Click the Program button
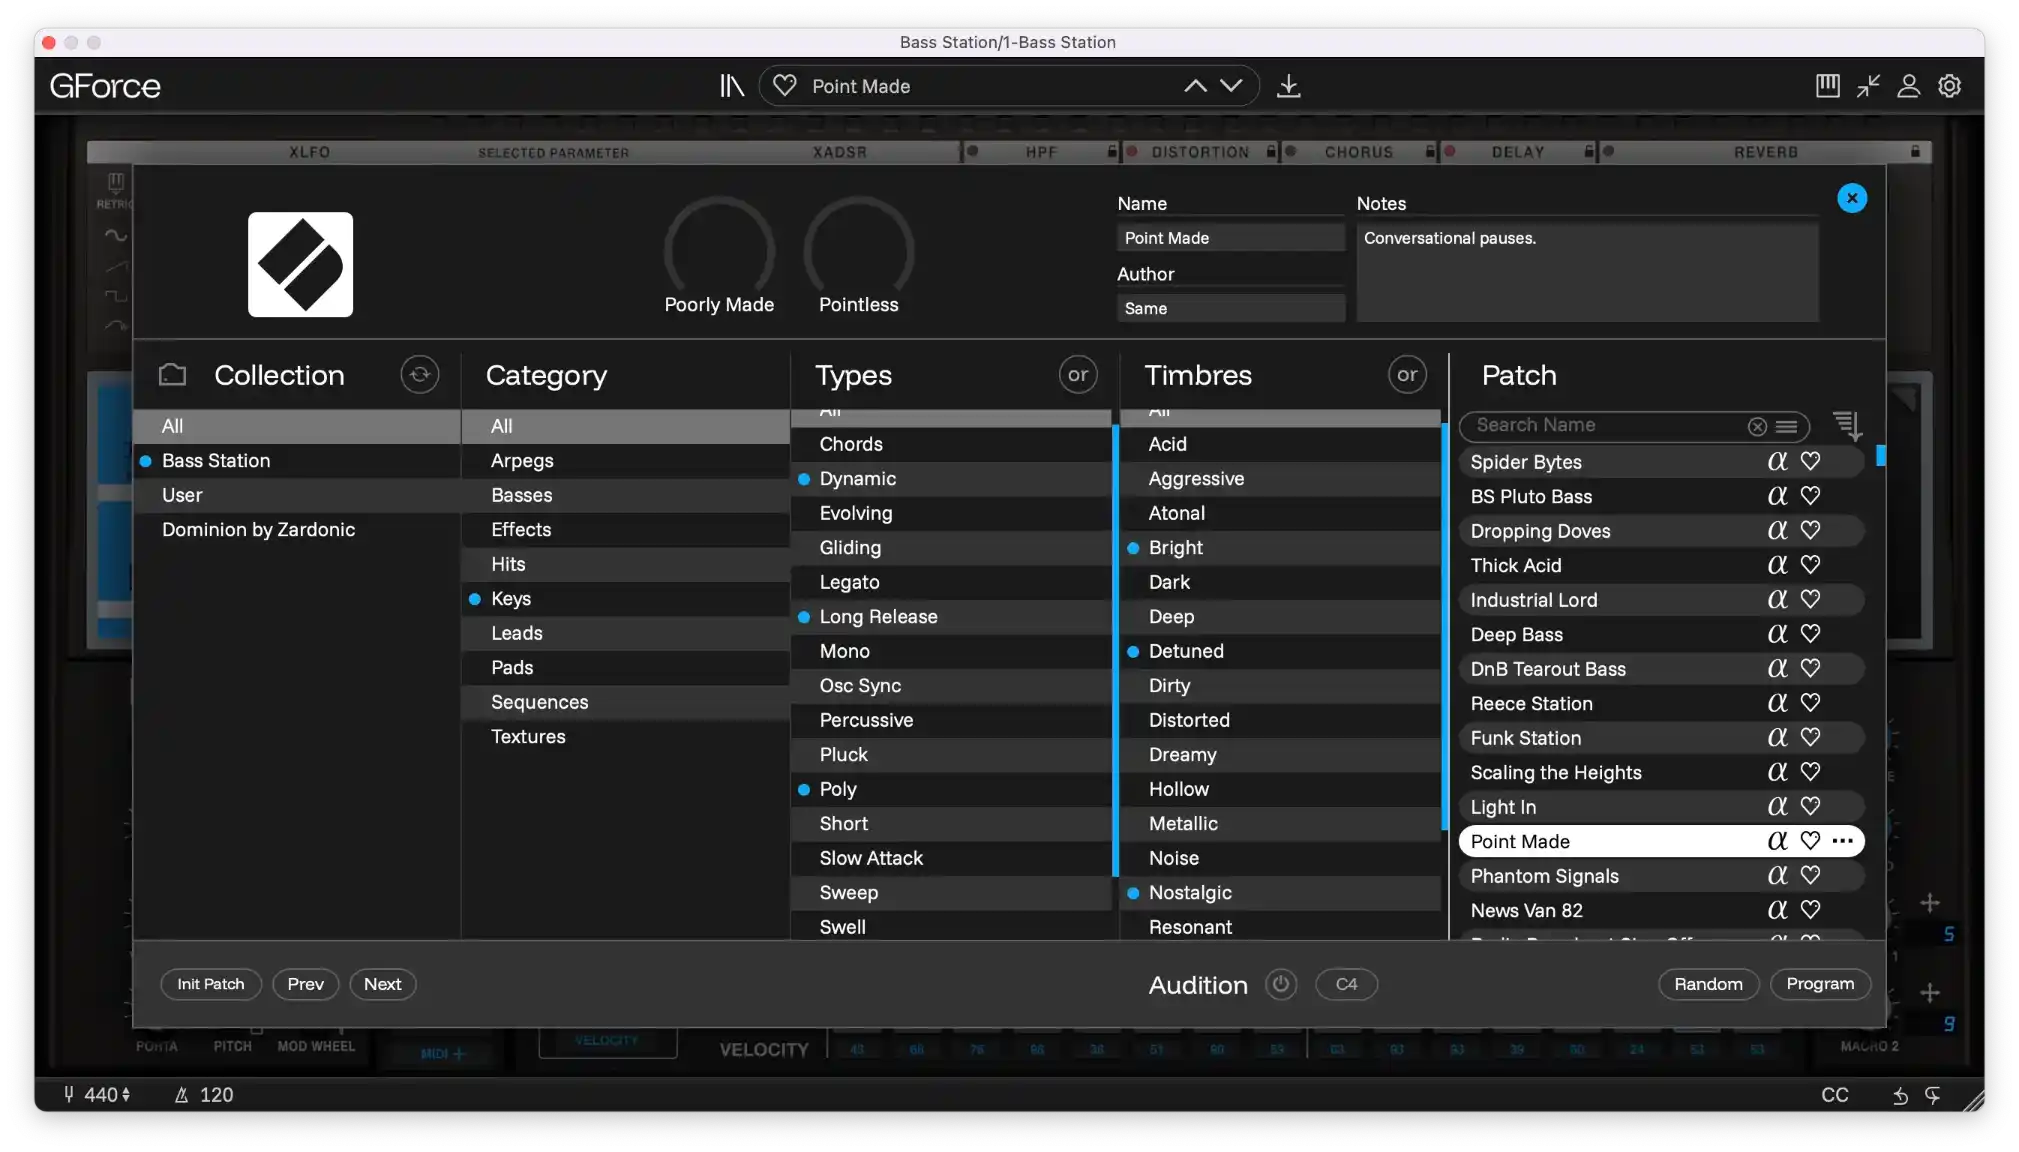2019x1152 pixels. 1820,984
